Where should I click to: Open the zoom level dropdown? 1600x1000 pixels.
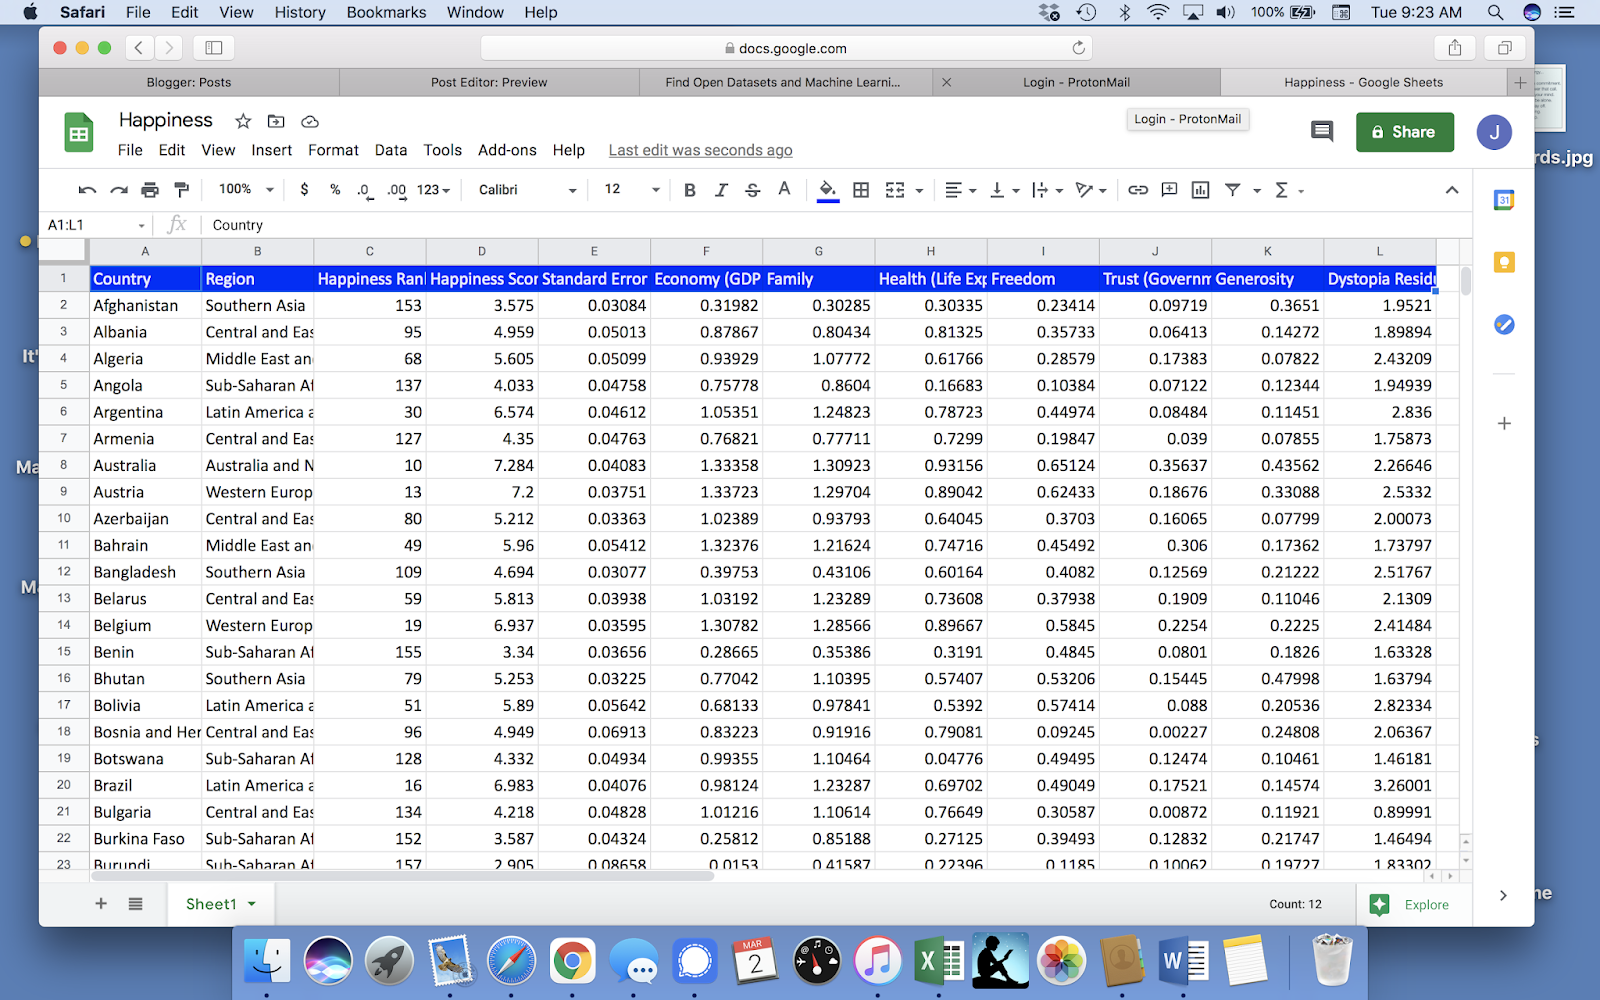tap(246, 190)
